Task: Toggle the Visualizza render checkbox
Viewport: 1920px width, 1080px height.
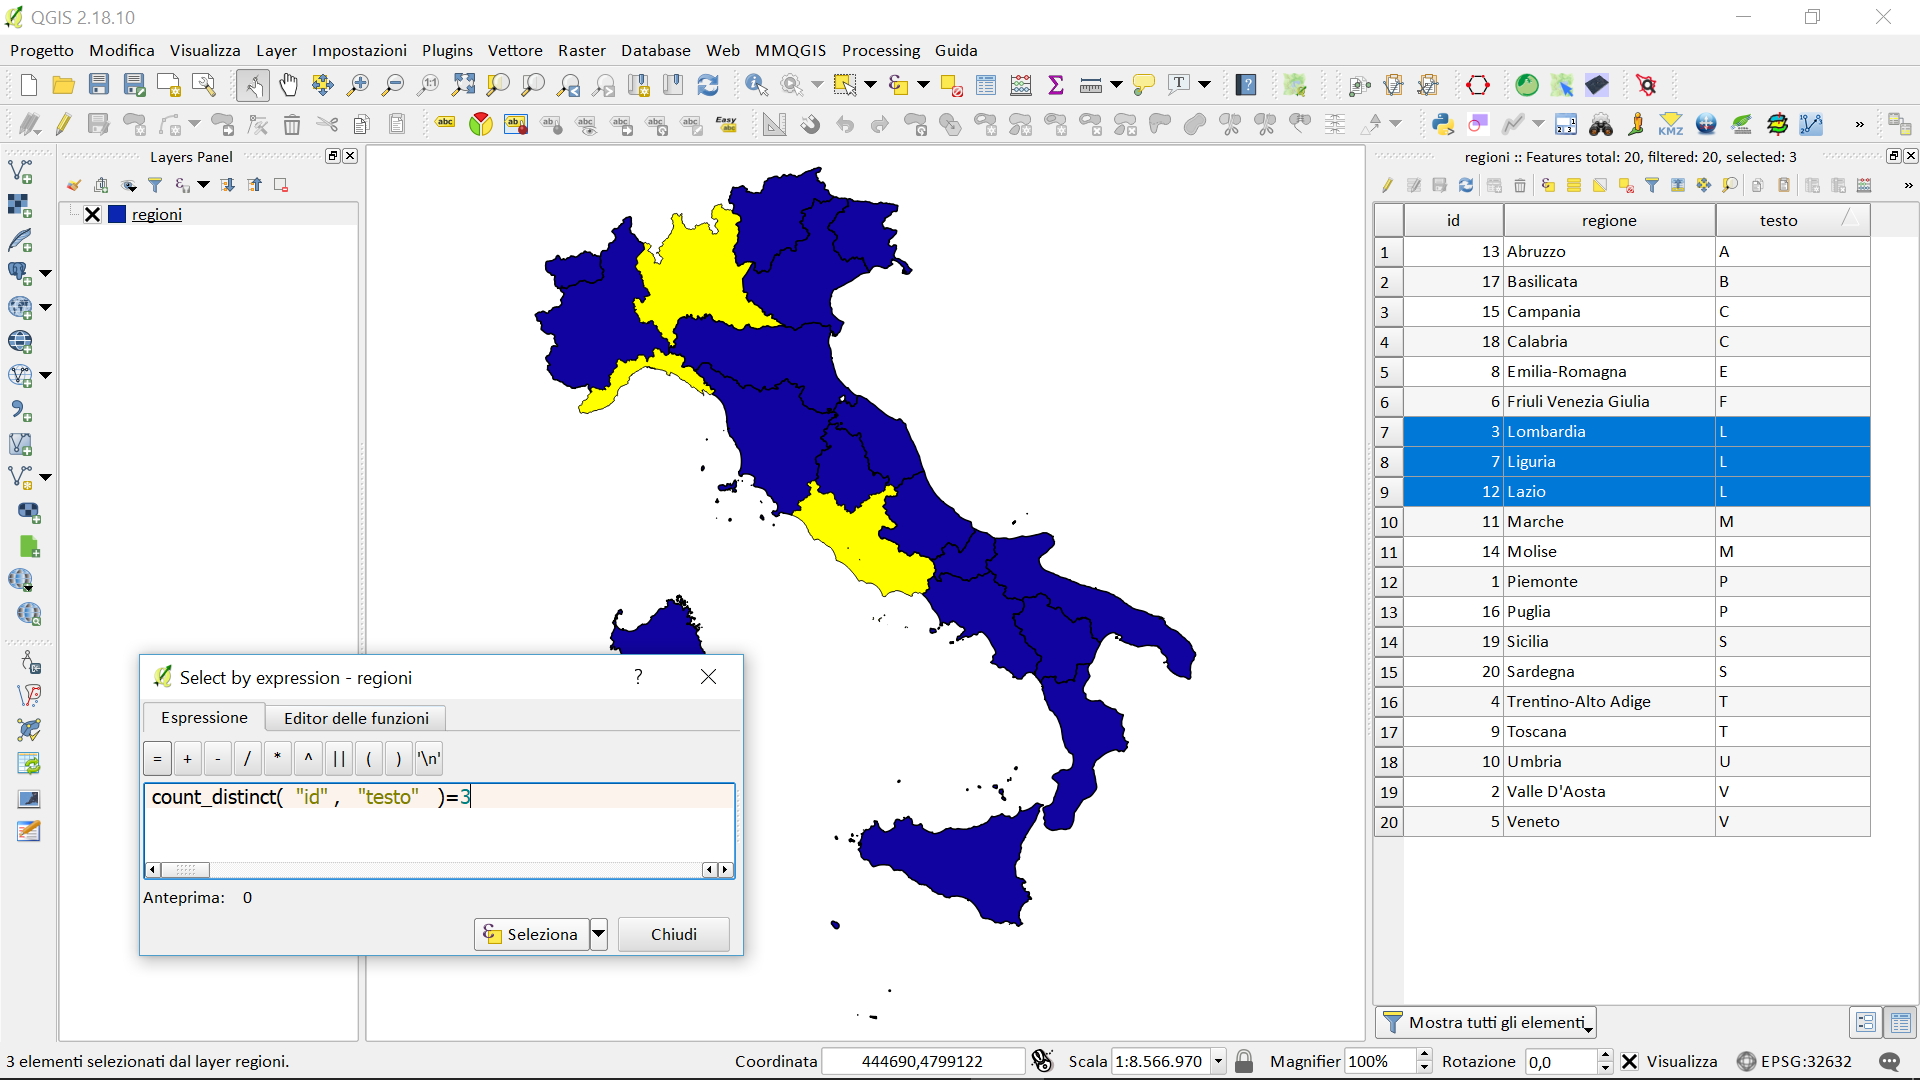Action: [x=1629, y=1062]
